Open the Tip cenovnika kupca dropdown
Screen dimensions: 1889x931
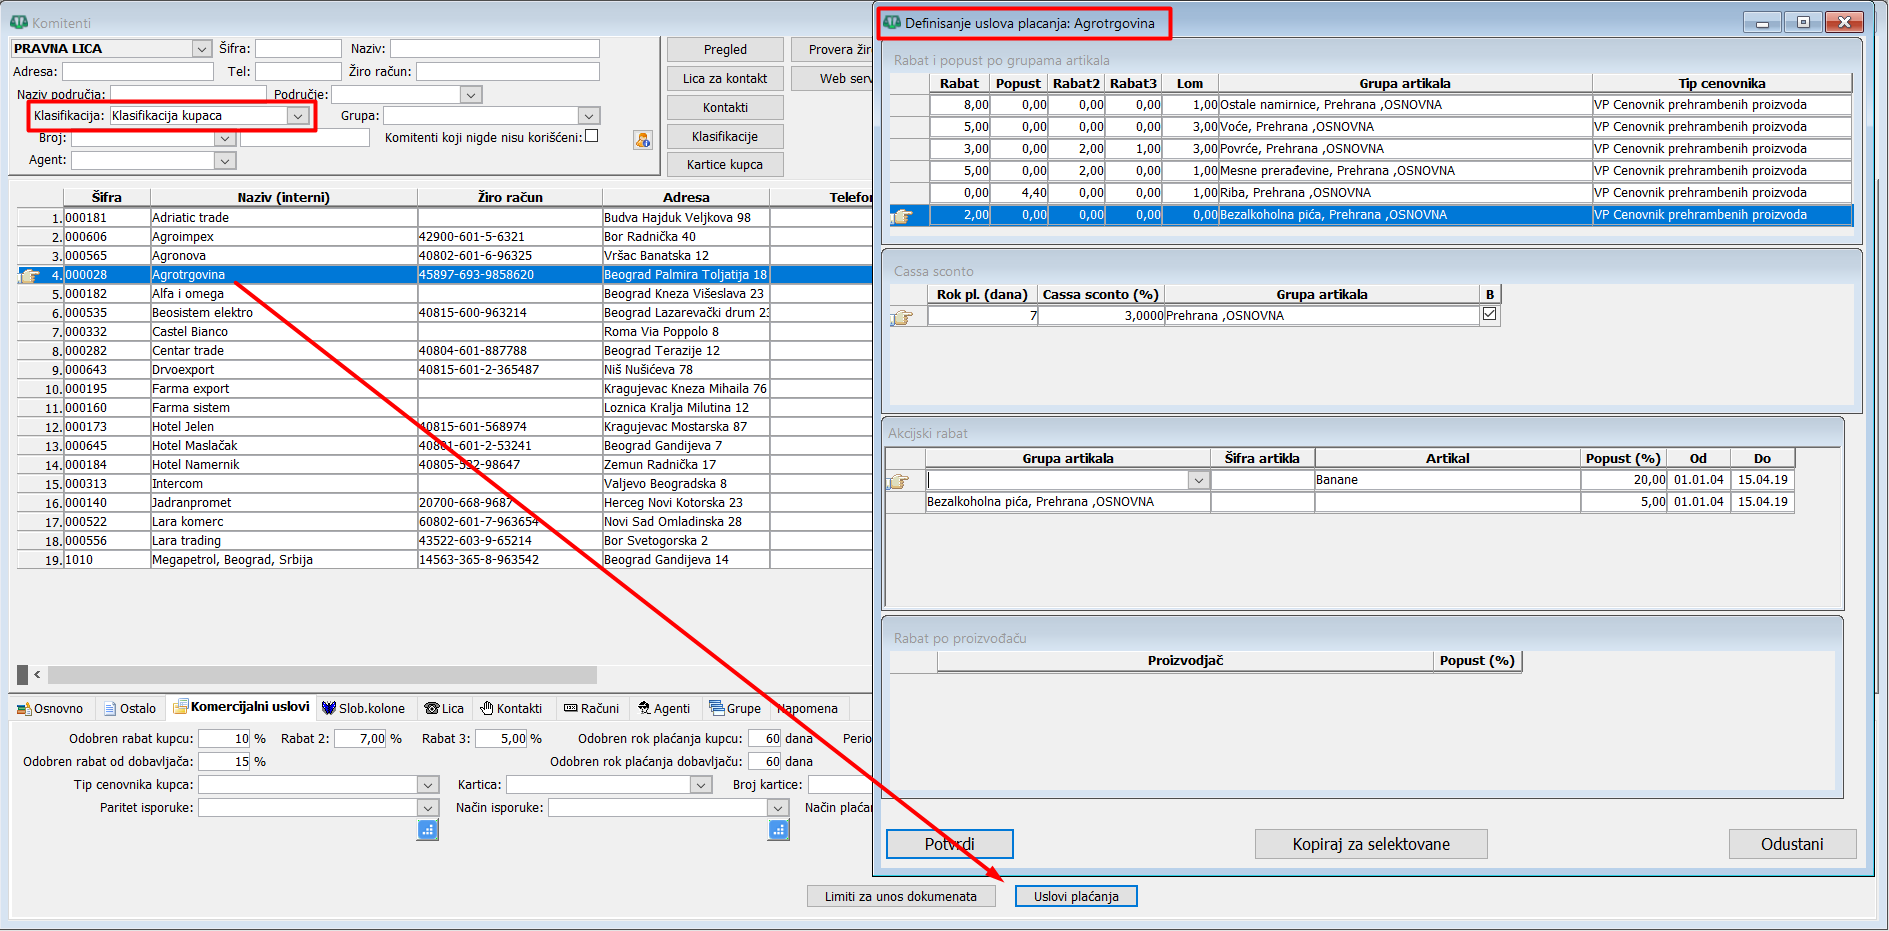(x=428, y=785)
